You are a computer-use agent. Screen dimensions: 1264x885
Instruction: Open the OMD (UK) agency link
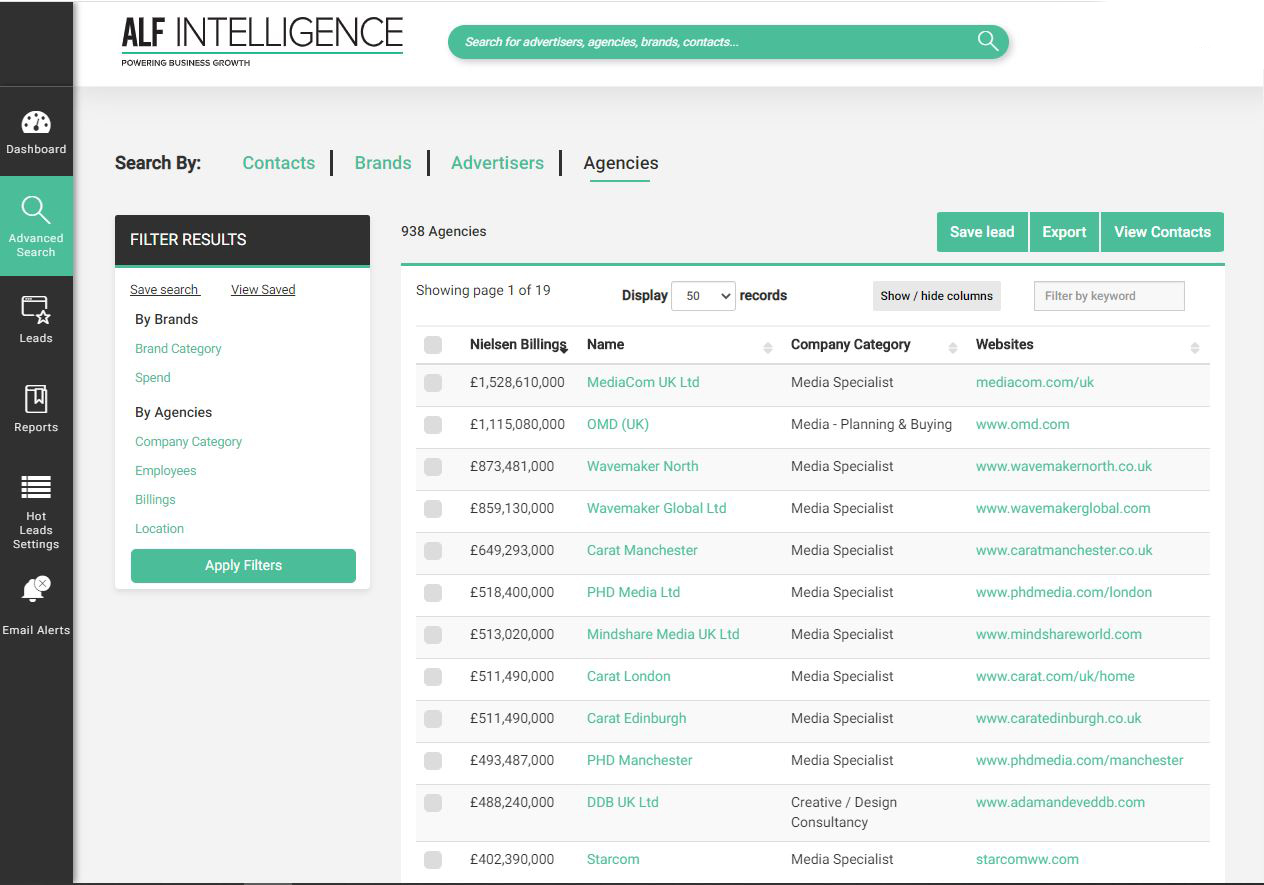pos(618,425)
